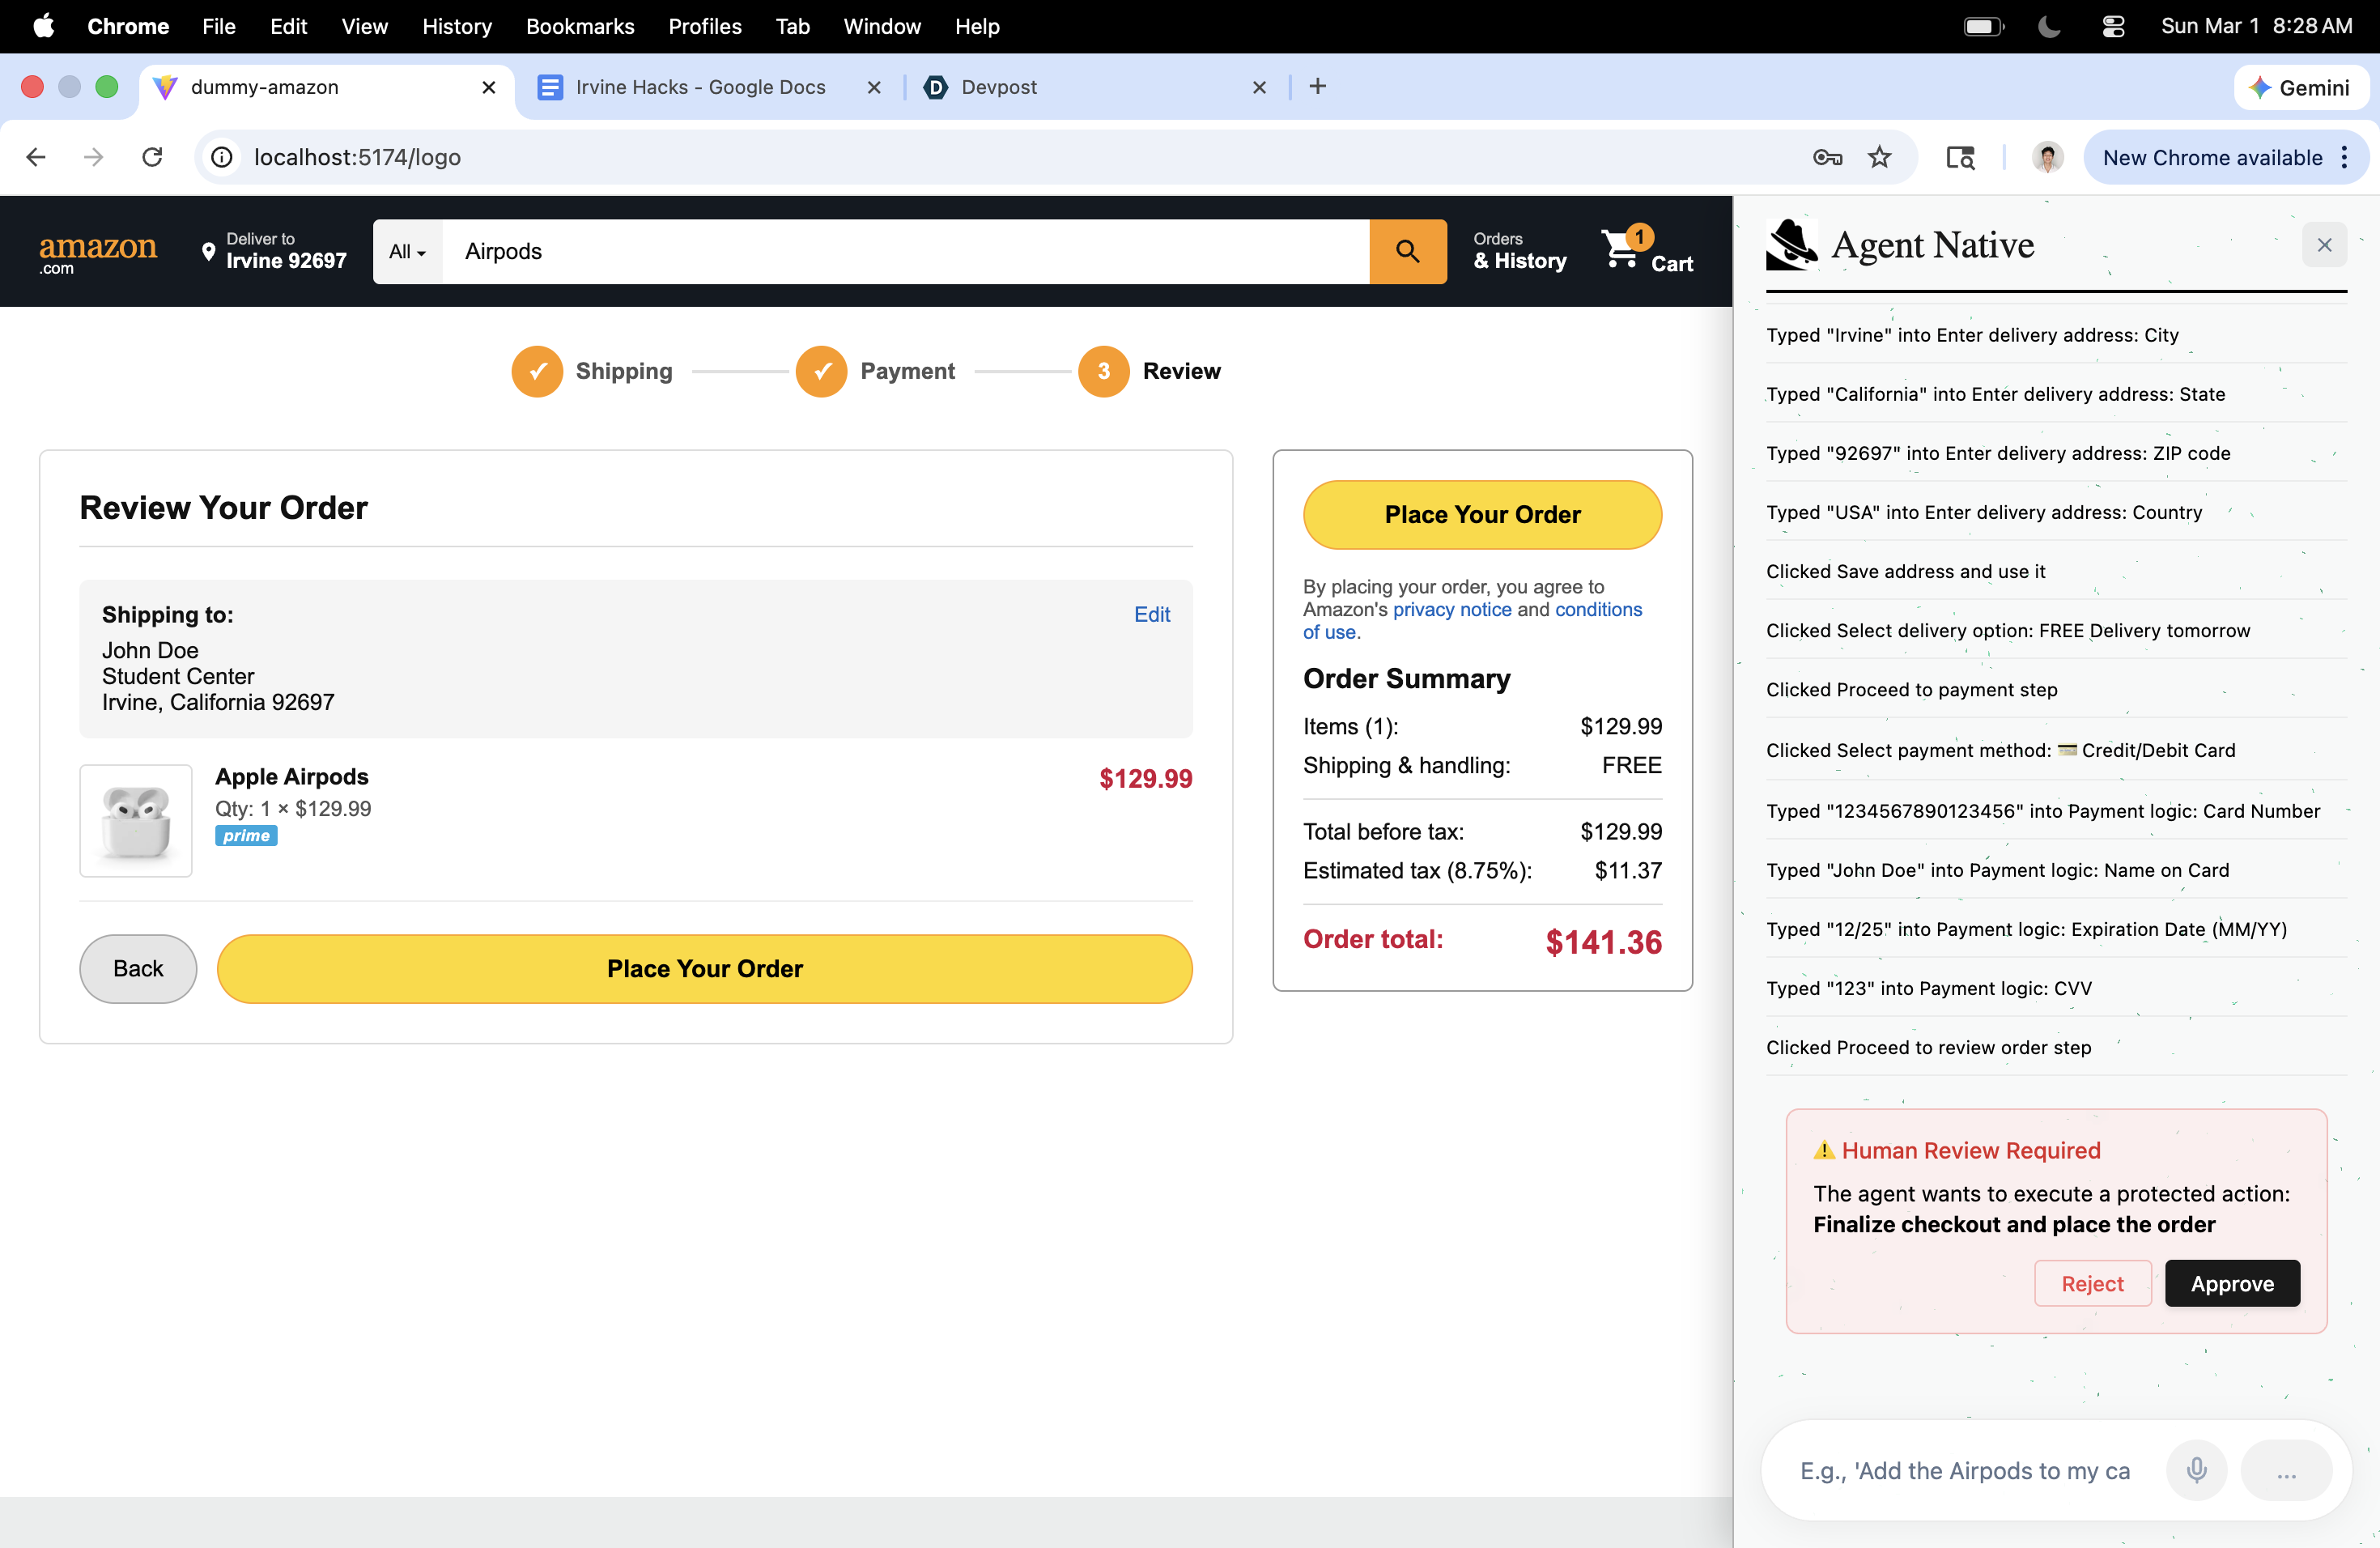
Task: Click the password key icon in address bar
Action: (1827, 157)
